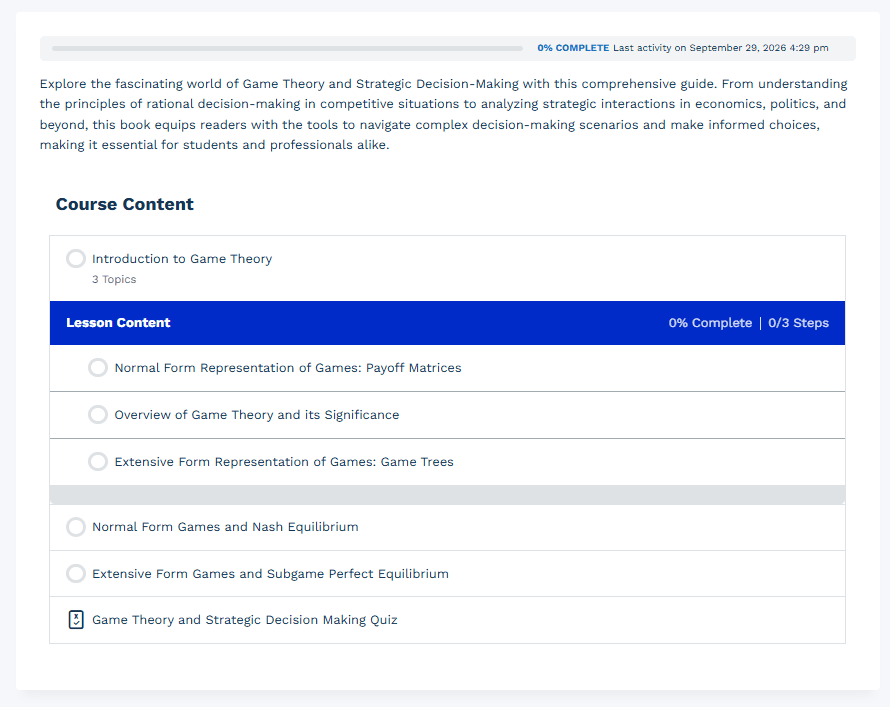This screenshot has height=707, width=890.
Task: Open Normal Form Games and Nash Equilibrium lesson
Action: tap(225, 527)
